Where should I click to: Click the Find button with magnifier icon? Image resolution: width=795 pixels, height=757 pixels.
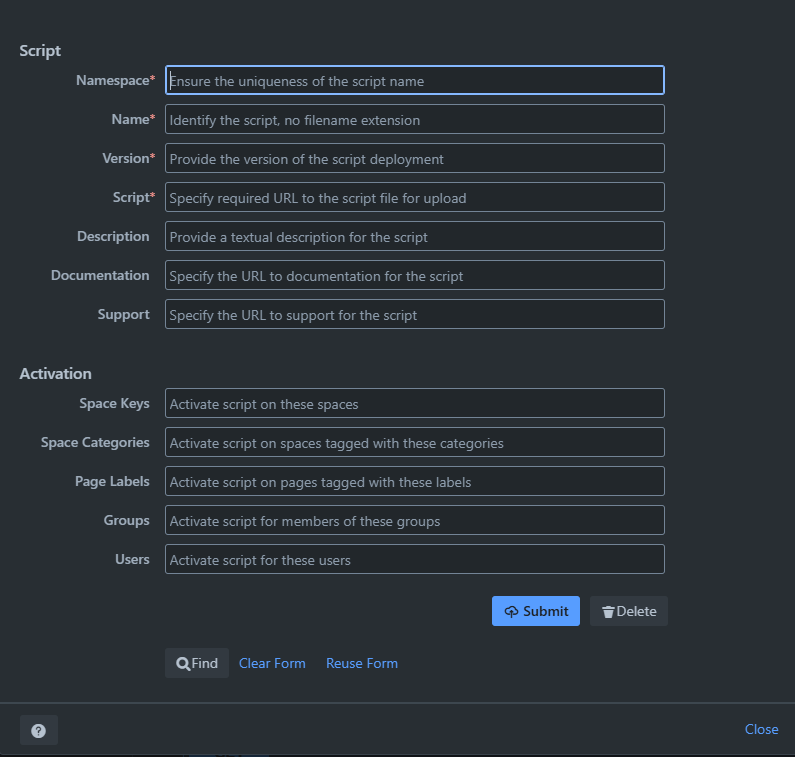197,663
